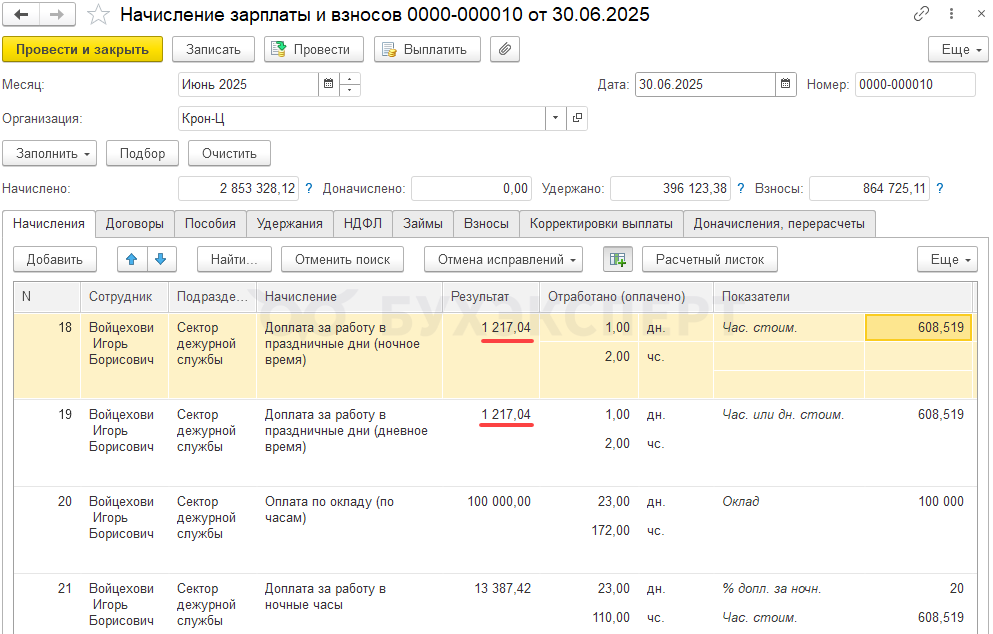Select result 100 000,00 in row 20
Screen dimensions: 993x634
(x=499, y=502)
